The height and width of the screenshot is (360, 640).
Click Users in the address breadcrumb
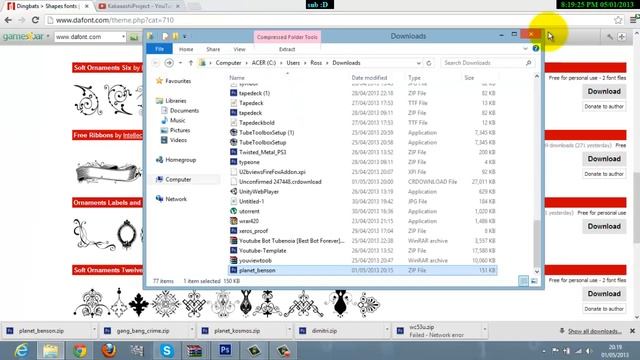pyautogui.click(x=293, y=63)
